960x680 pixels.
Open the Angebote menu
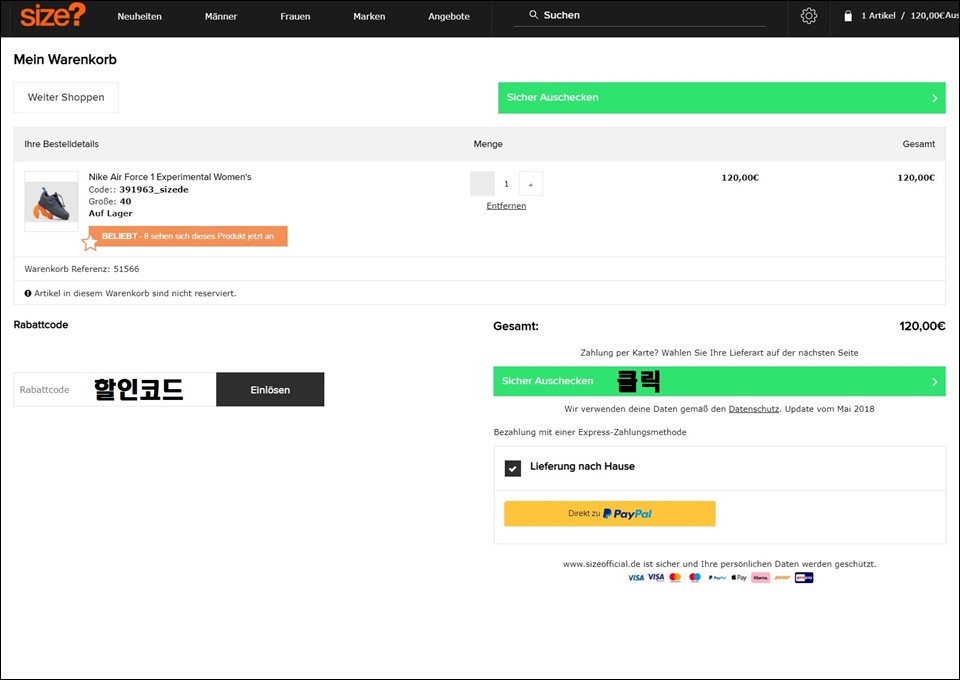[x=449, y=17]
